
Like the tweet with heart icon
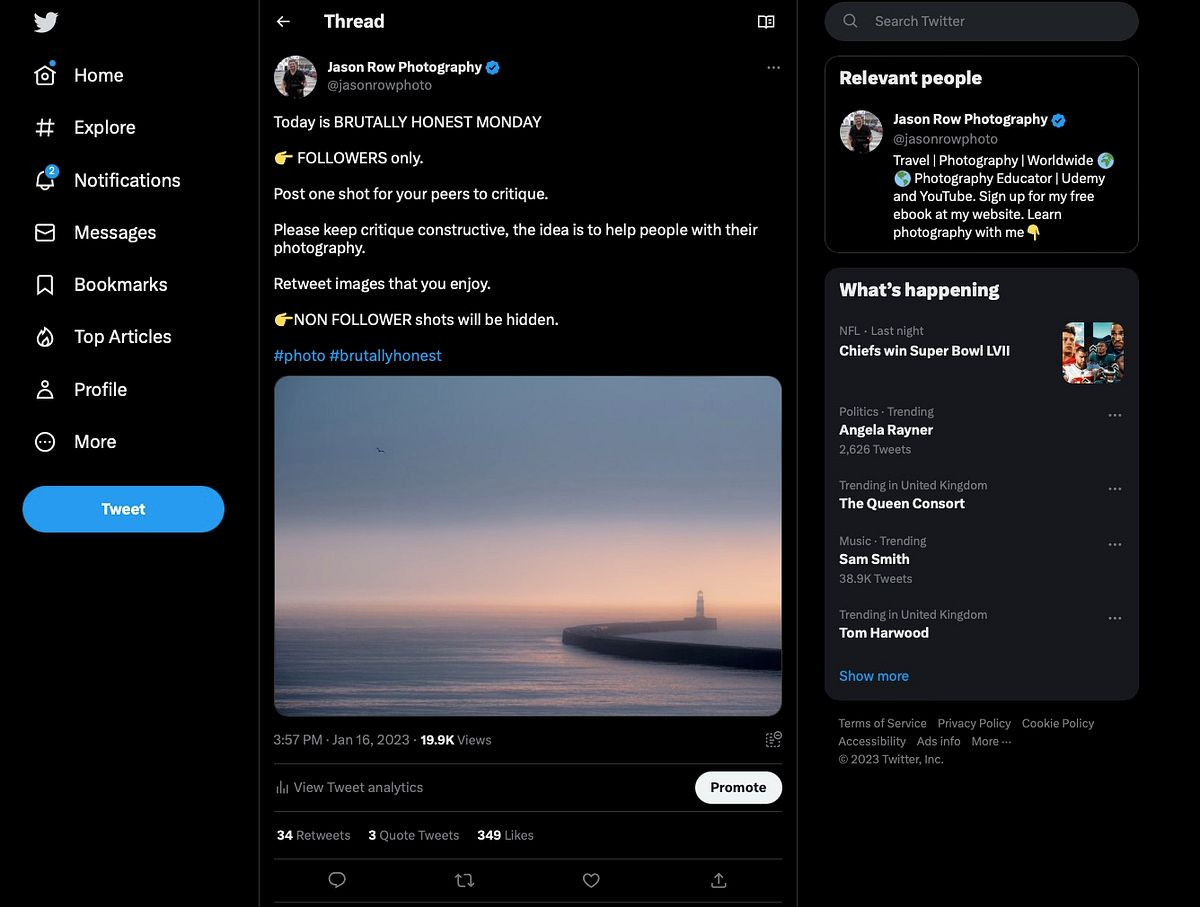[591, 880]
